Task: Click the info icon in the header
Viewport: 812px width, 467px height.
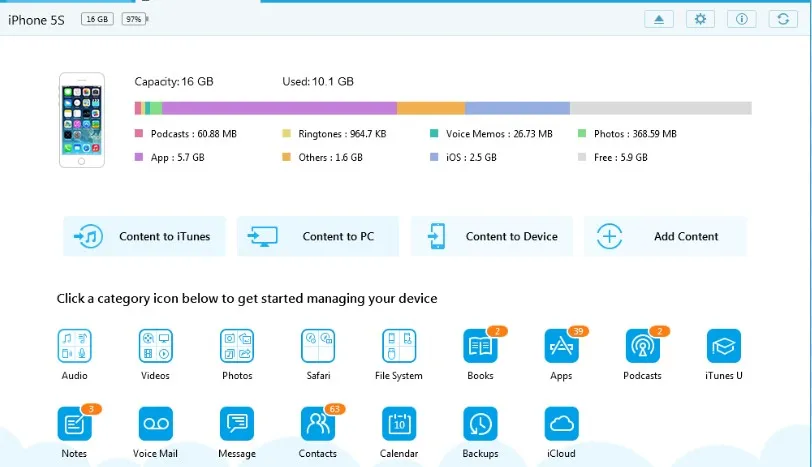Action: (x=742, y=19)
